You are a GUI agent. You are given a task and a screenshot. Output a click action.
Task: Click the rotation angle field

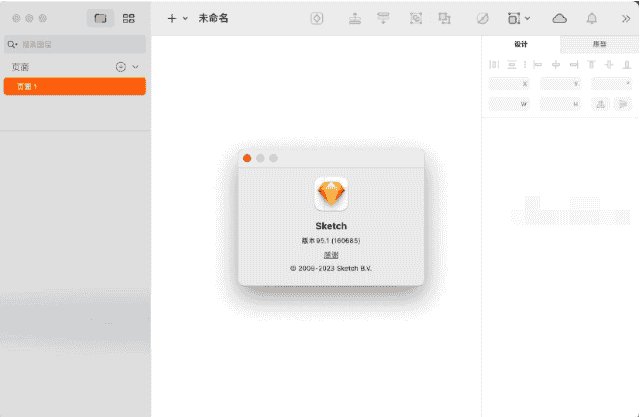[611, 84]
